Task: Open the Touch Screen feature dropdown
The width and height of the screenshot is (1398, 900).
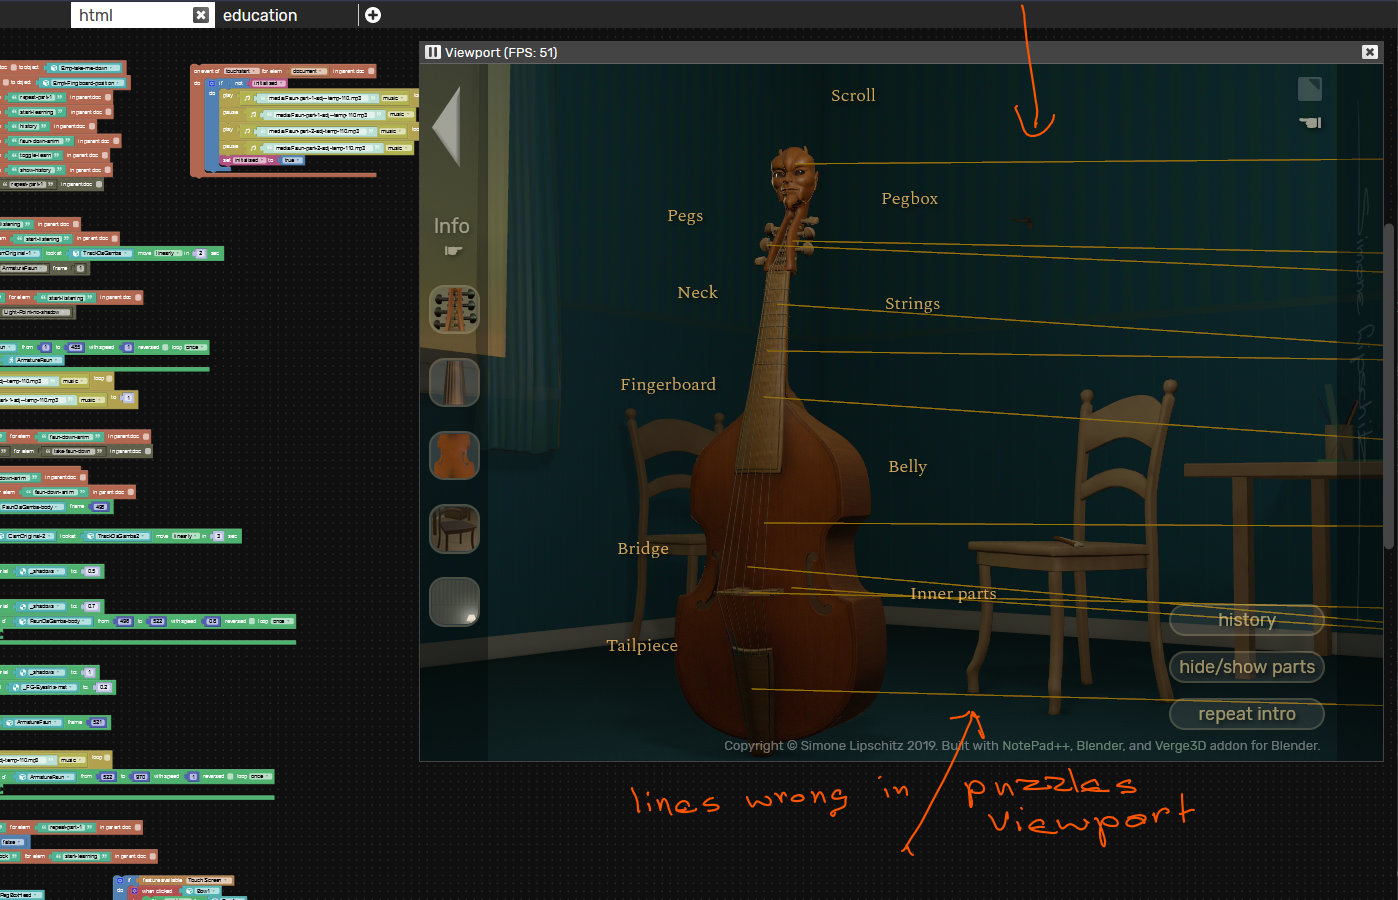Action: coord(208,880)
